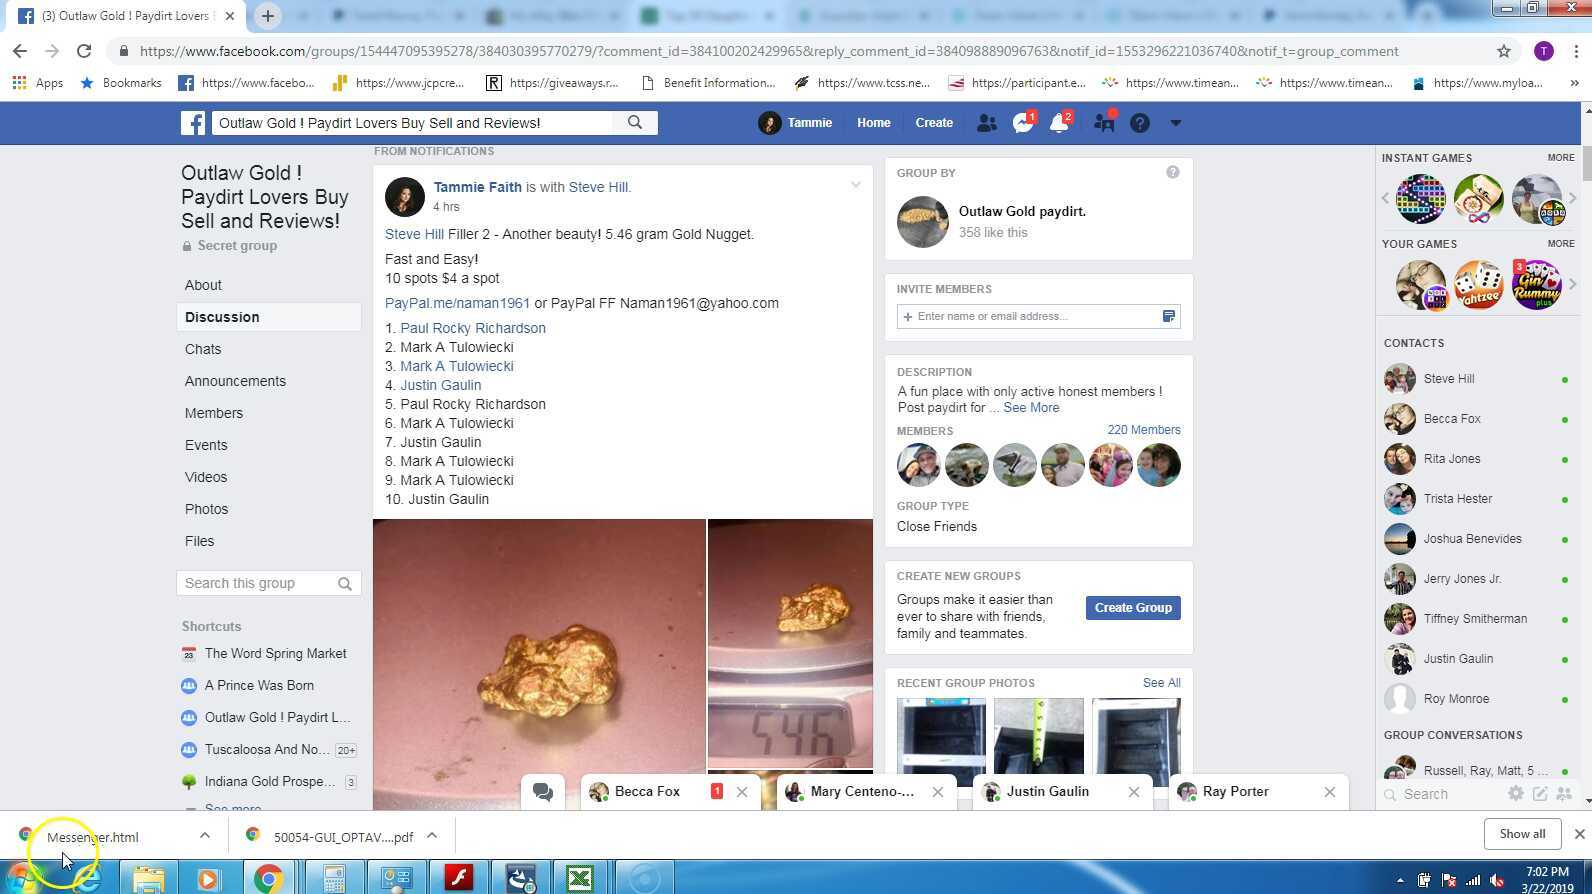Expand the 50054-GUI_OPTAV pdf download options

coord(432,836)
